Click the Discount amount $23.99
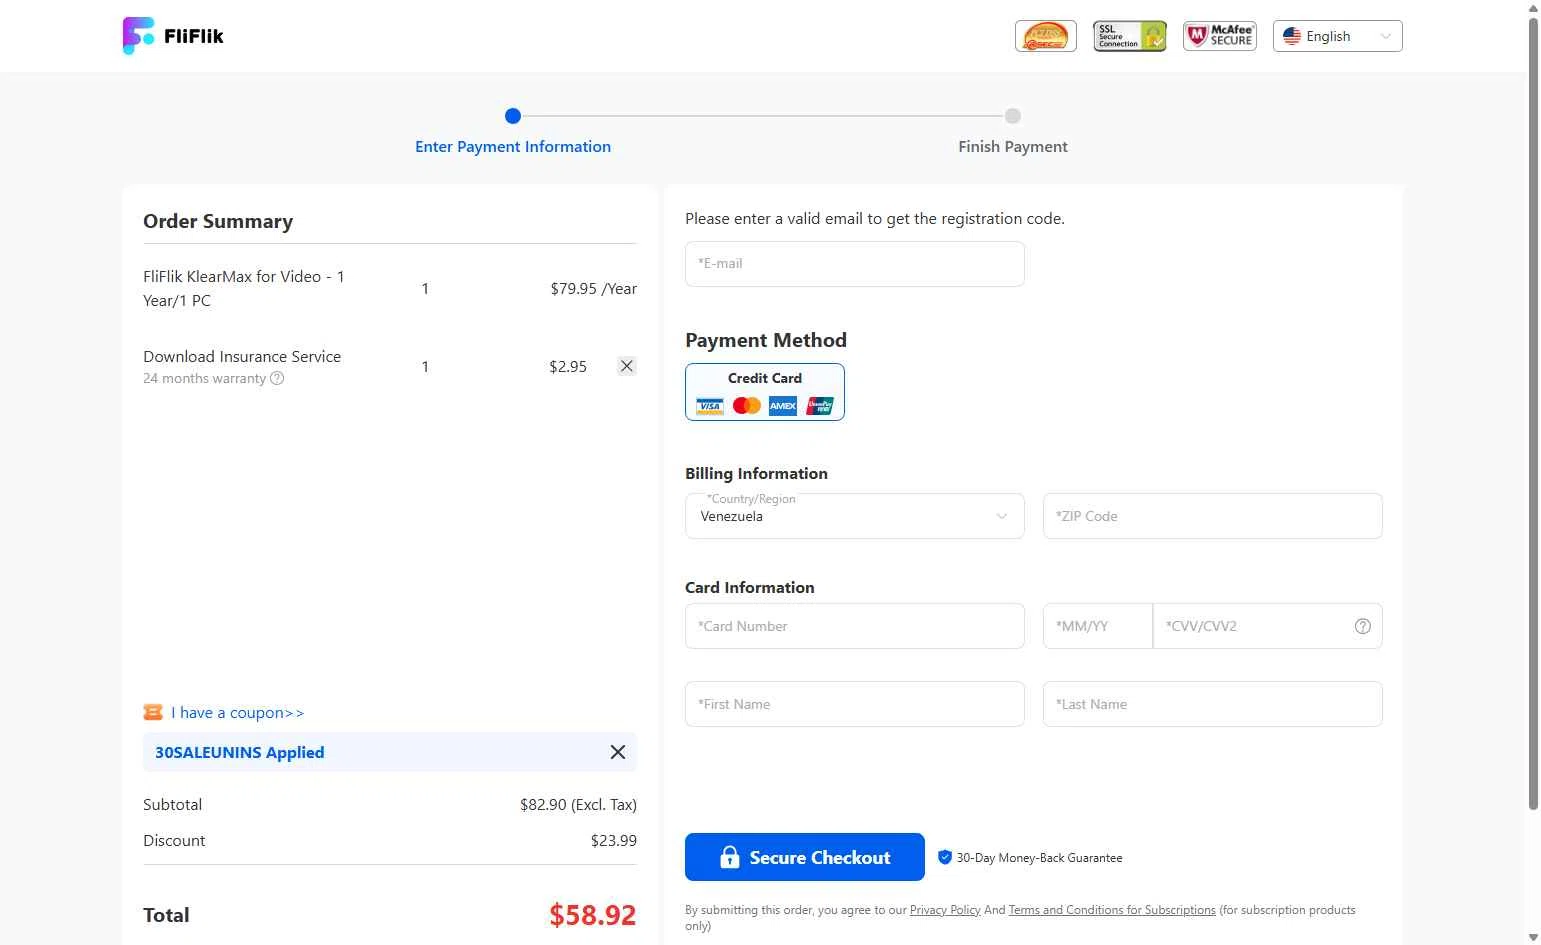The image size is (1541, 945). coord(614,841)
